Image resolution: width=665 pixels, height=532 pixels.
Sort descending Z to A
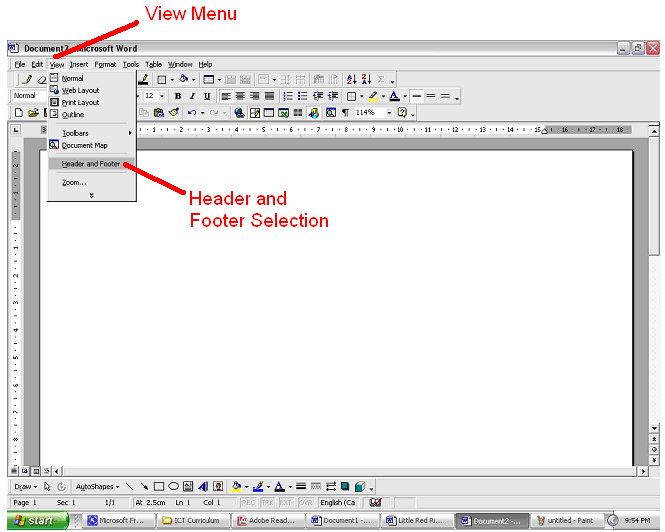366,79
